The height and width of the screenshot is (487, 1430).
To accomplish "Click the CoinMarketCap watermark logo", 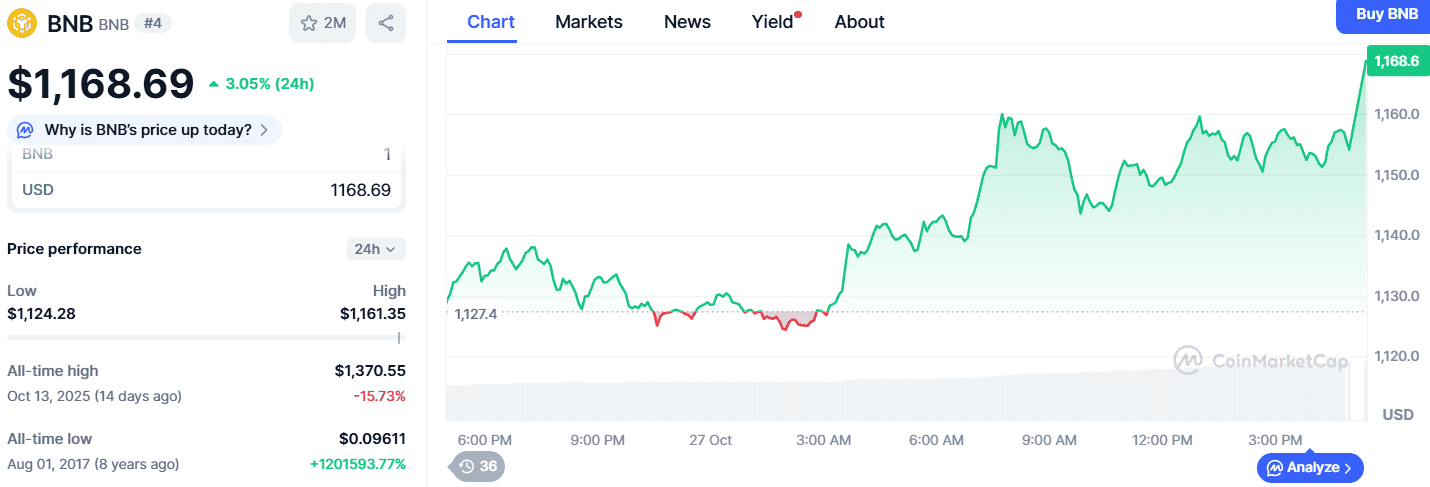I will click(1188, 360).
